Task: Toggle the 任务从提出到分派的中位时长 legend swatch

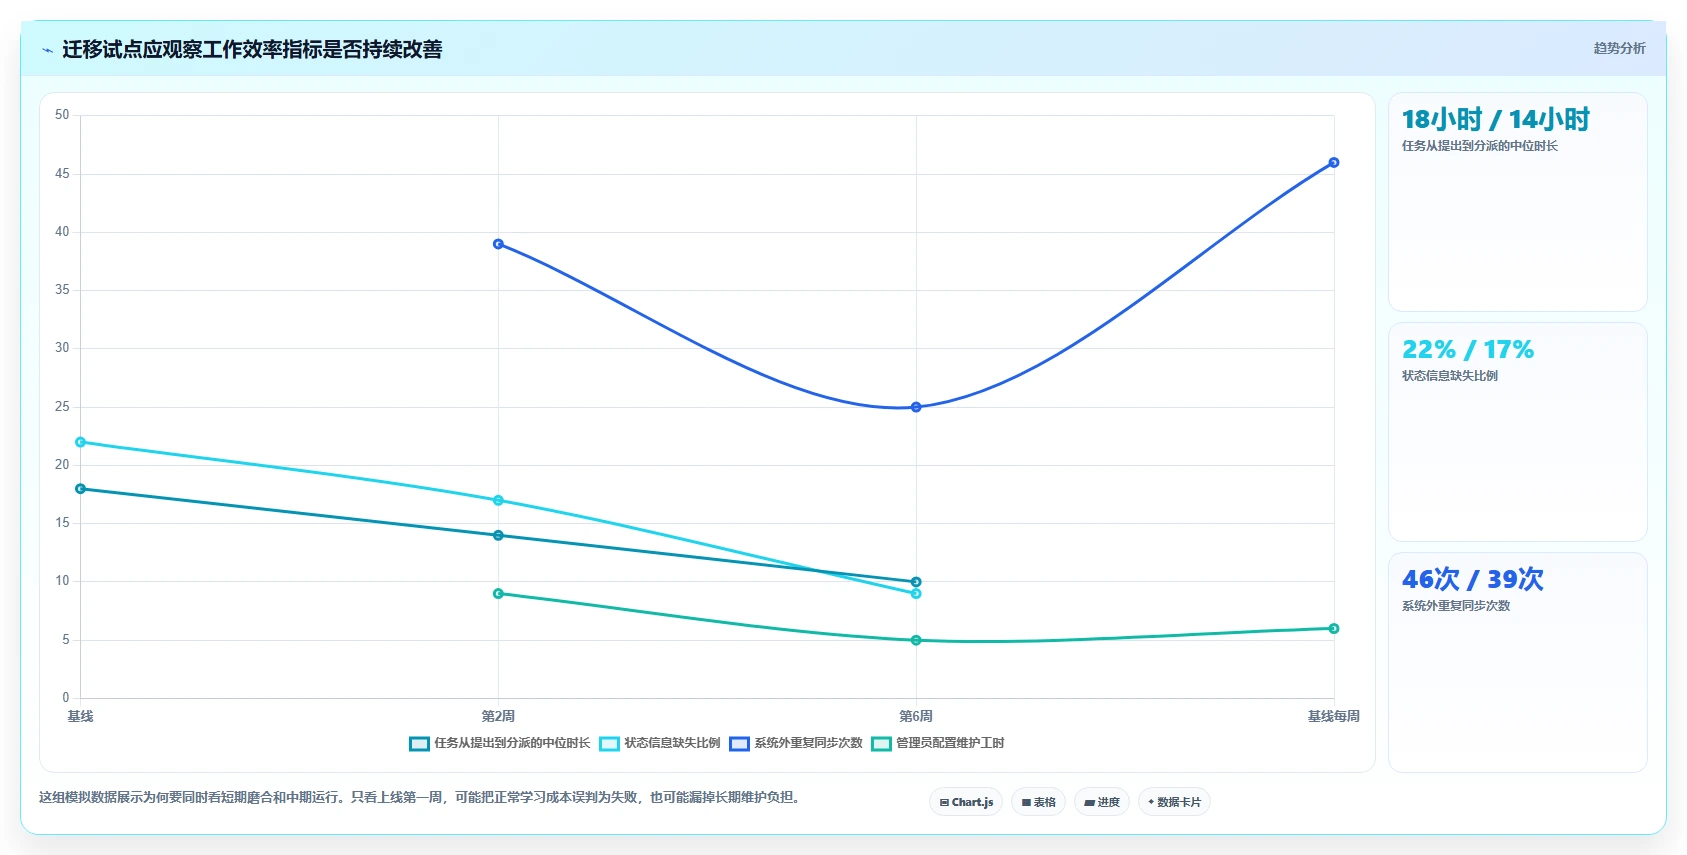Action: pyautogui.click(x=419, y=743)
